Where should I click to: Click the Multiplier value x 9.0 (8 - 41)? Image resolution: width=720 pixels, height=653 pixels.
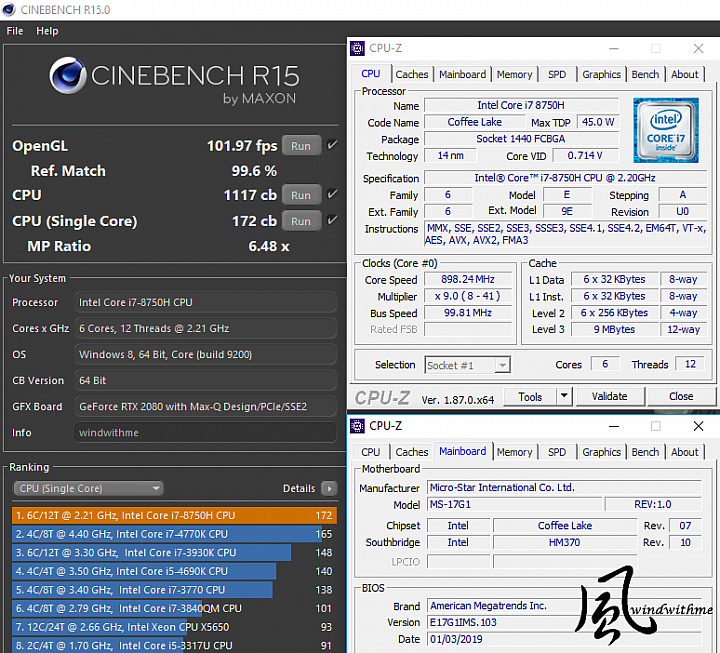(x=468, y=296)
